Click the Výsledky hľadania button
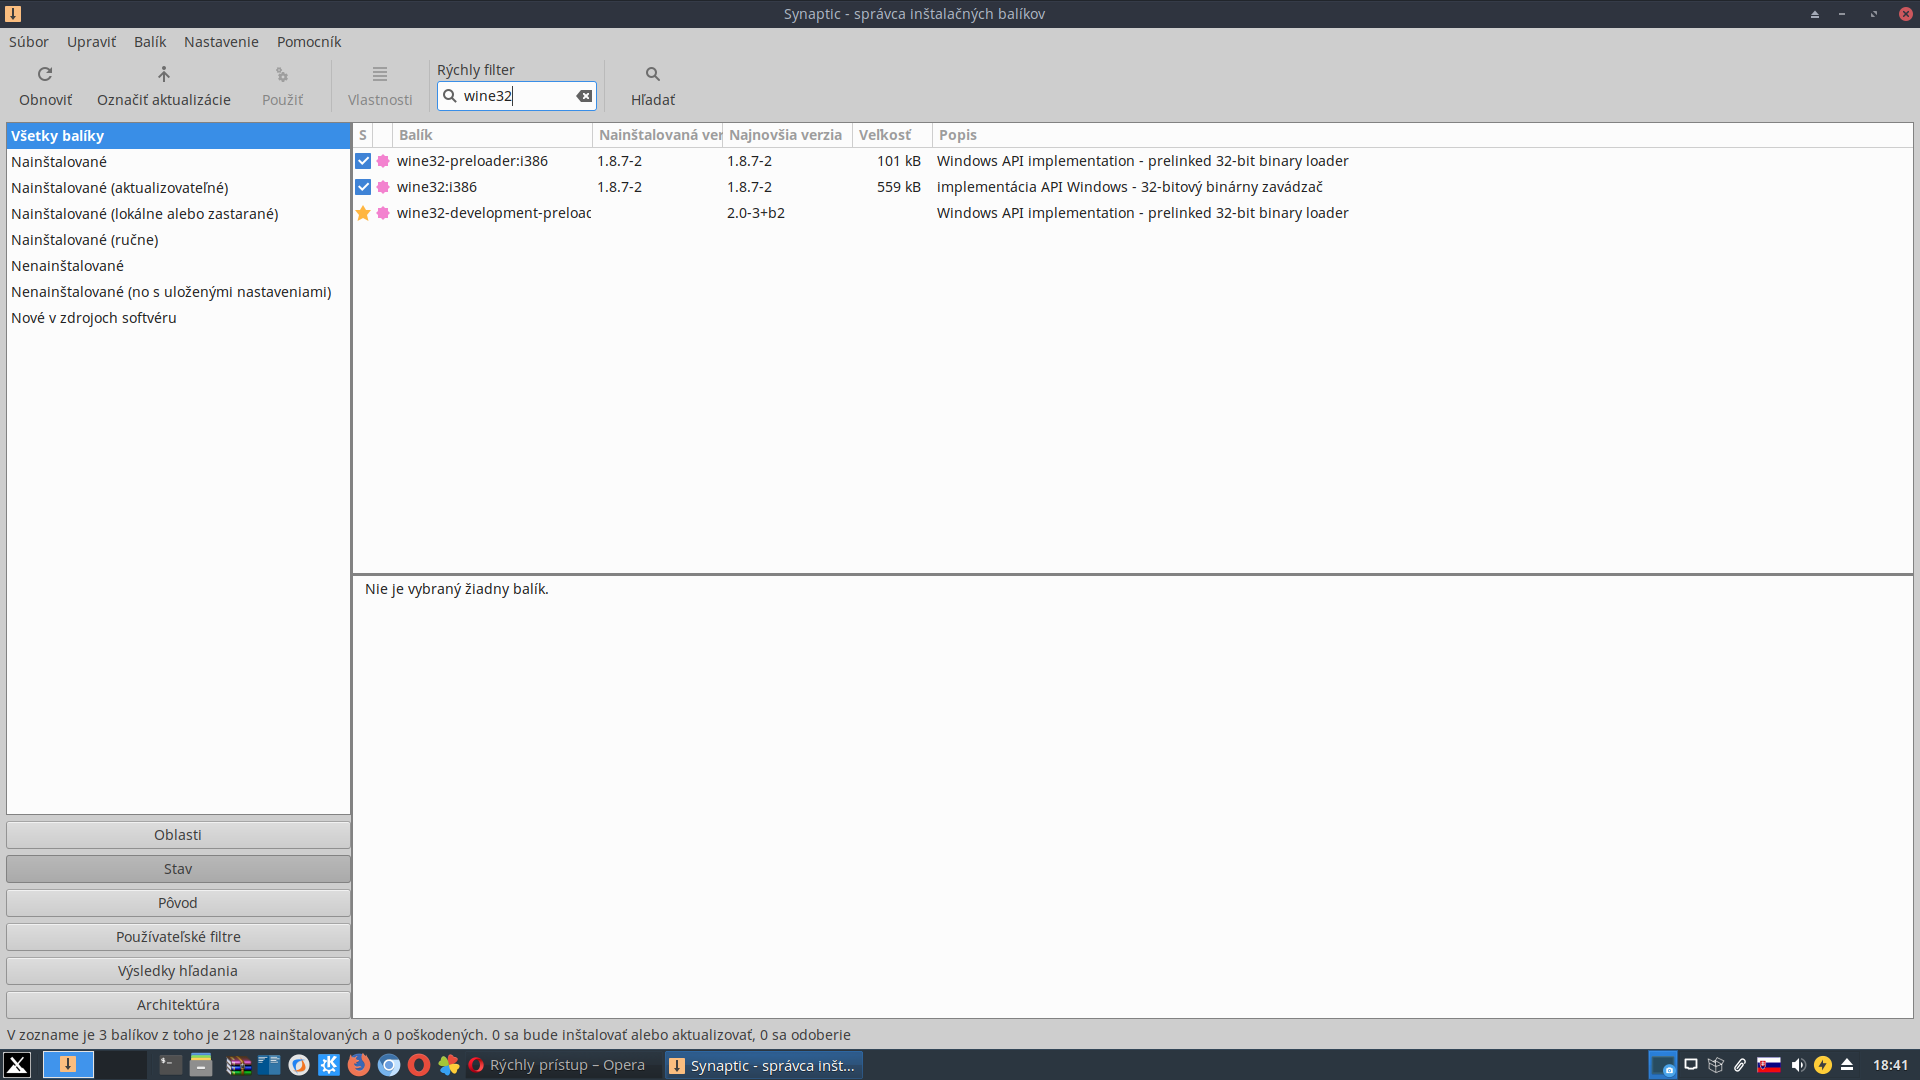 pos(178,971)
